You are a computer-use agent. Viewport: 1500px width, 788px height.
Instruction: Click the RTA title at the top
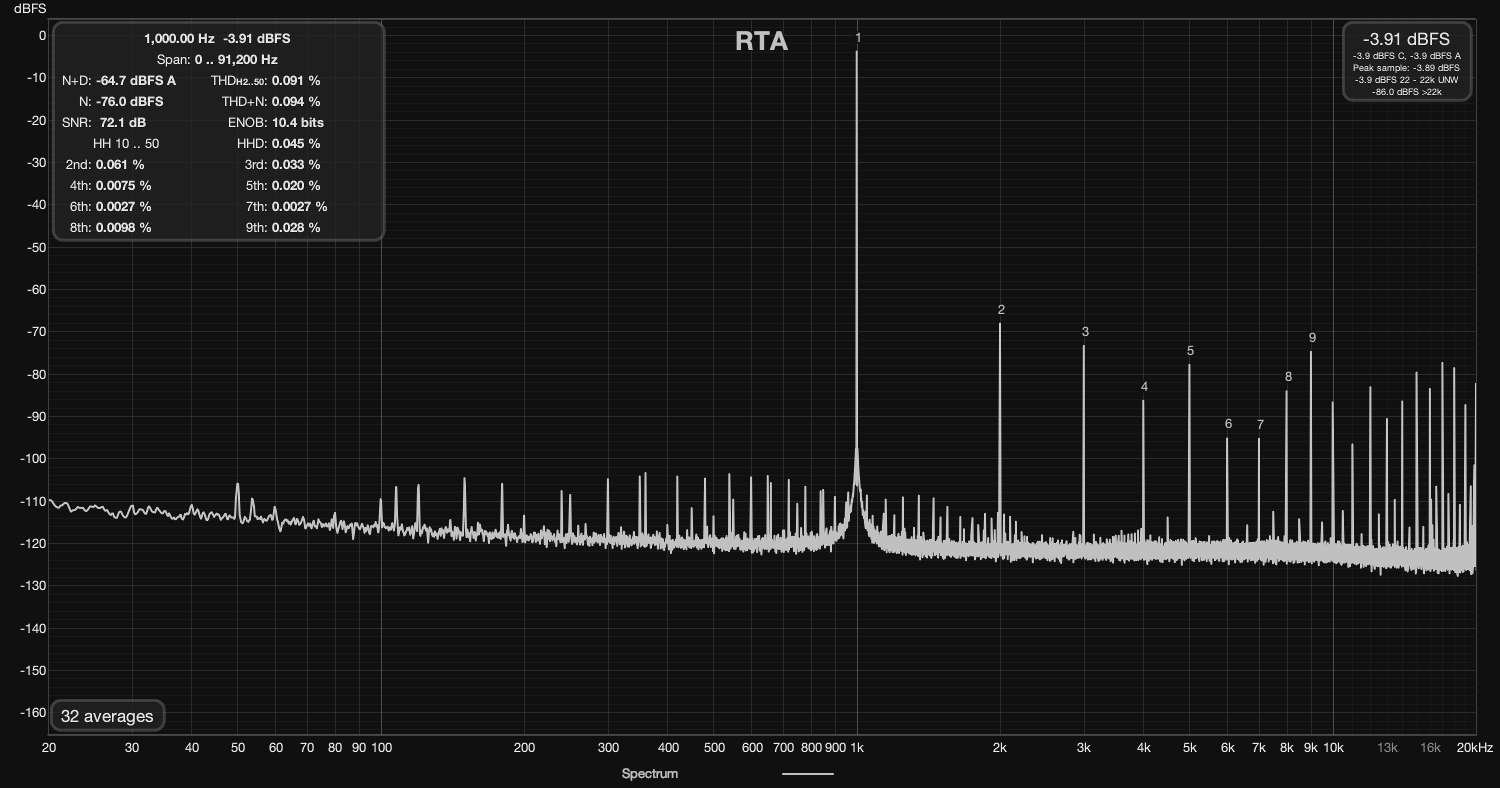[761, 42]
